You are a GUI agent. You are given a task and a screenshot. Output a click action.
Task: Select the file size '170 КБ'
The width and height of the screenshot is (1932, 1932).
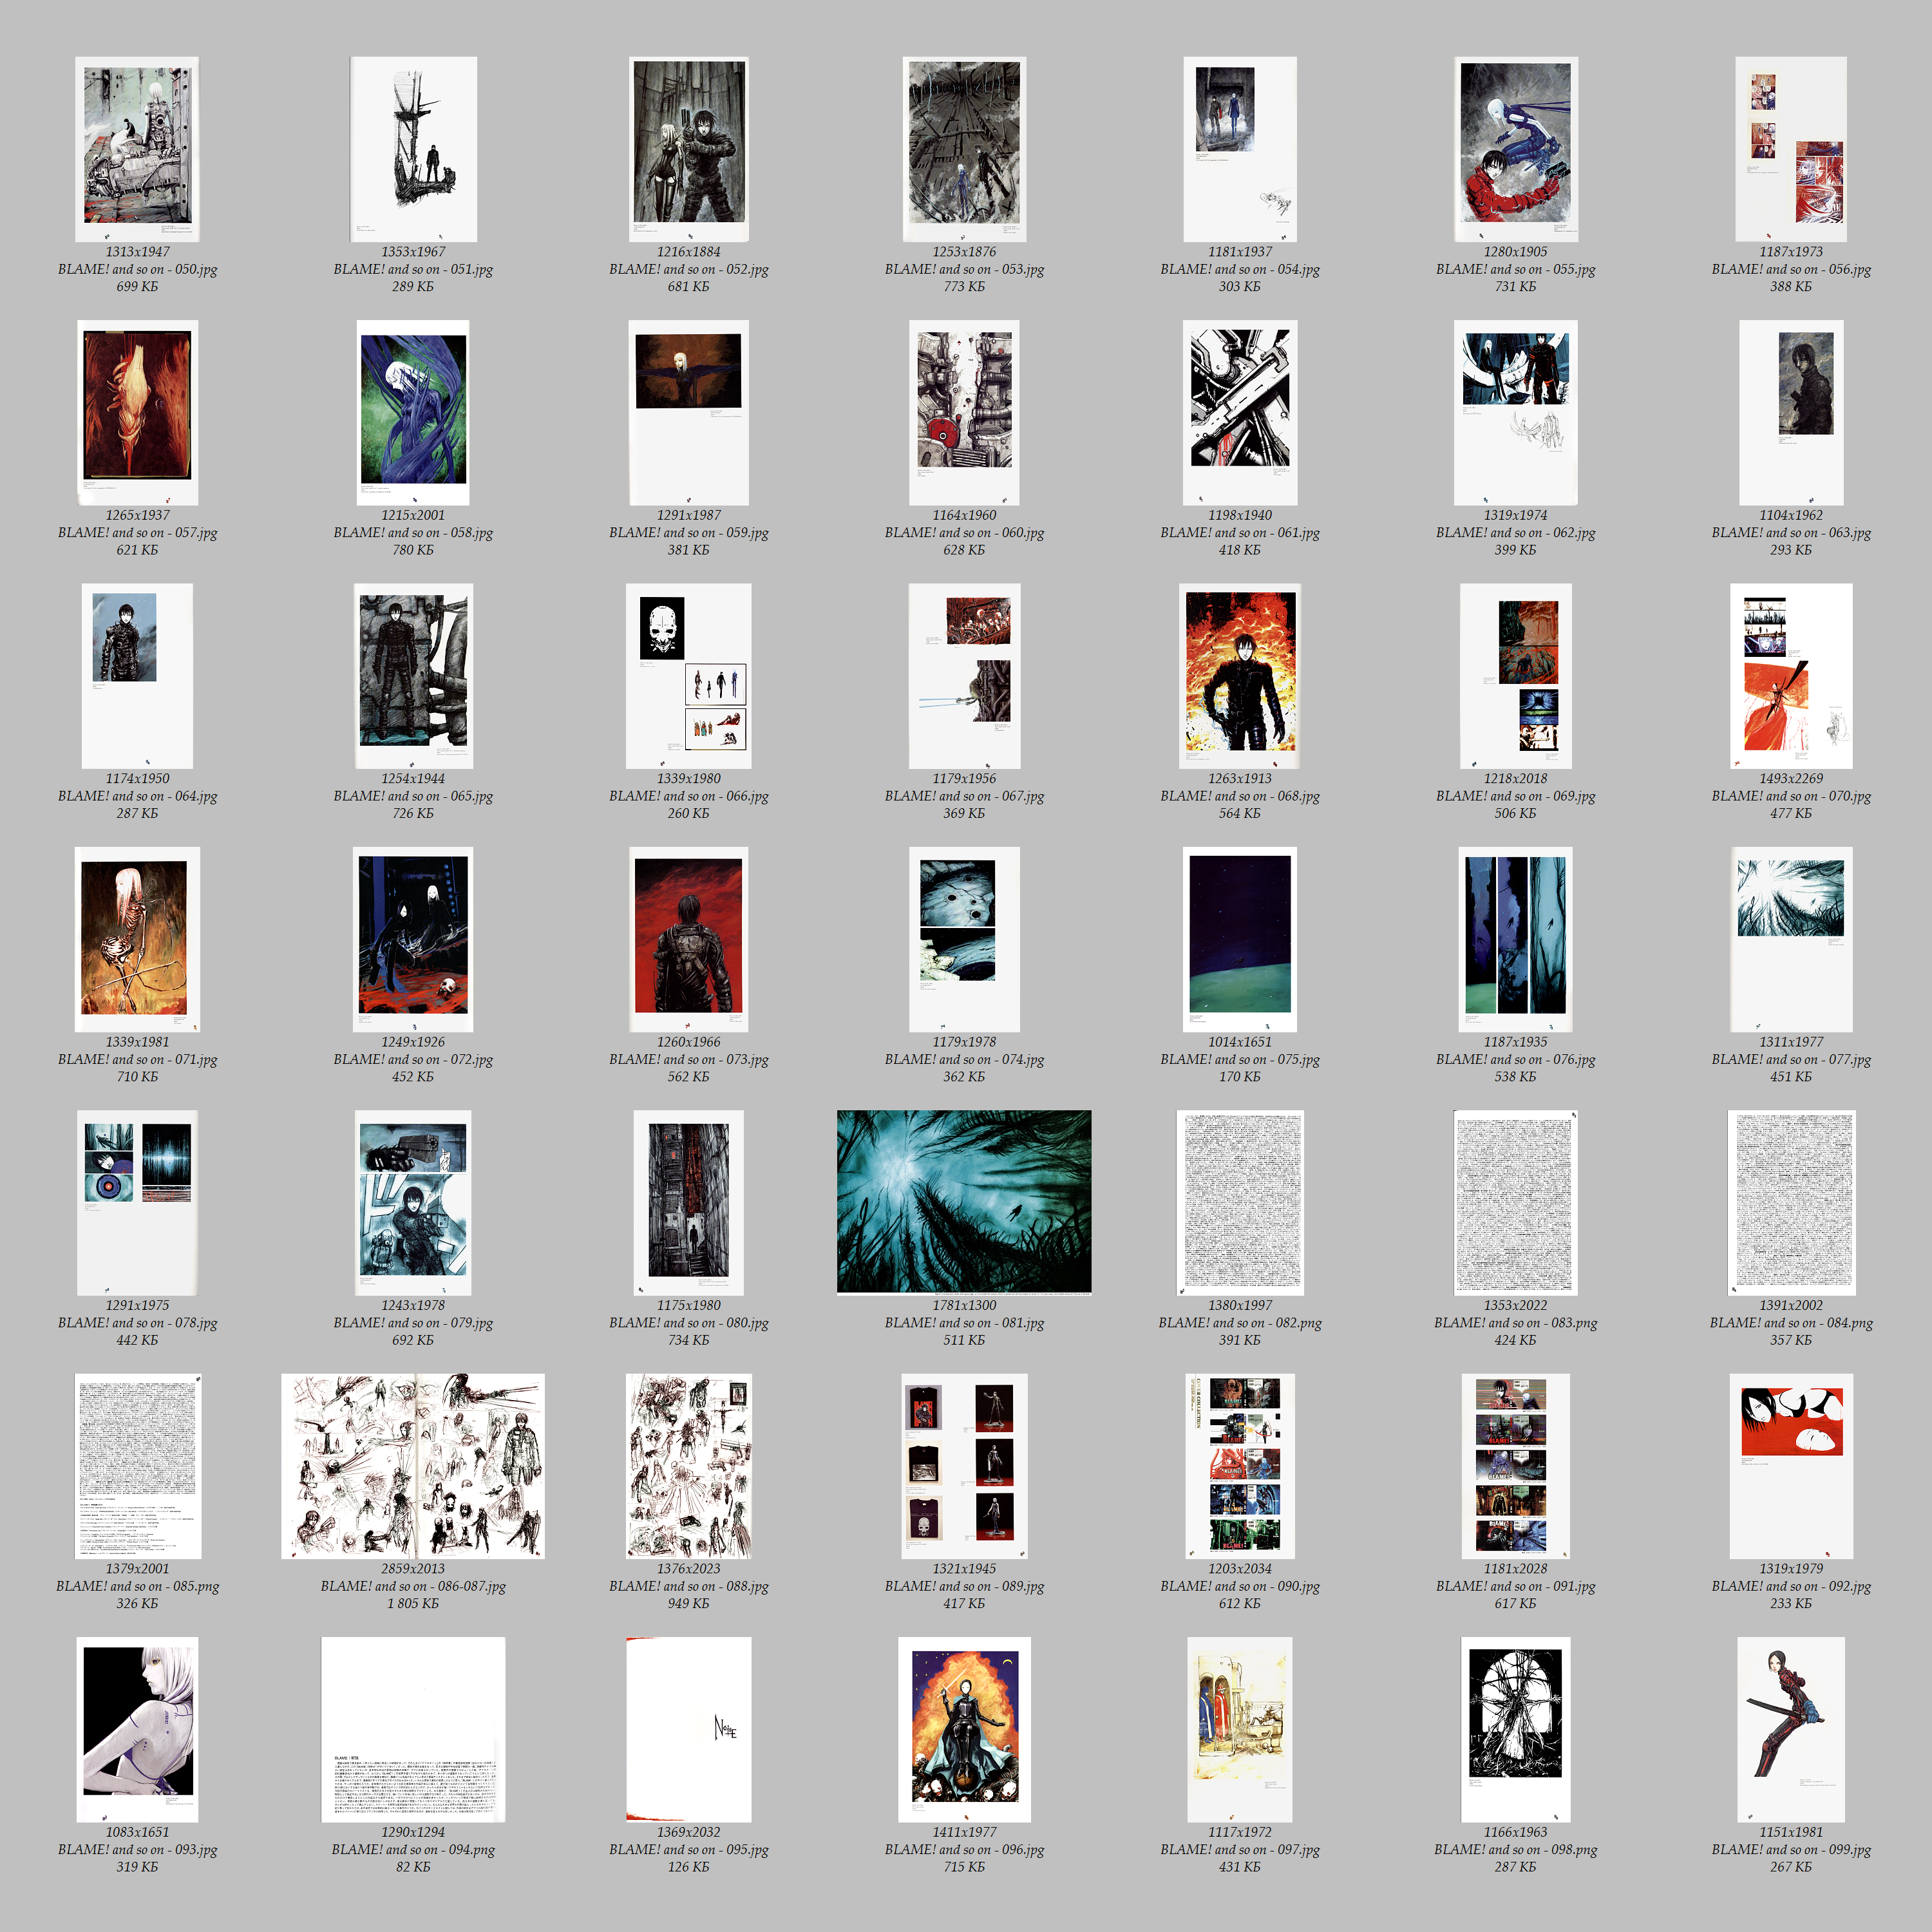click(1240, 1076)
